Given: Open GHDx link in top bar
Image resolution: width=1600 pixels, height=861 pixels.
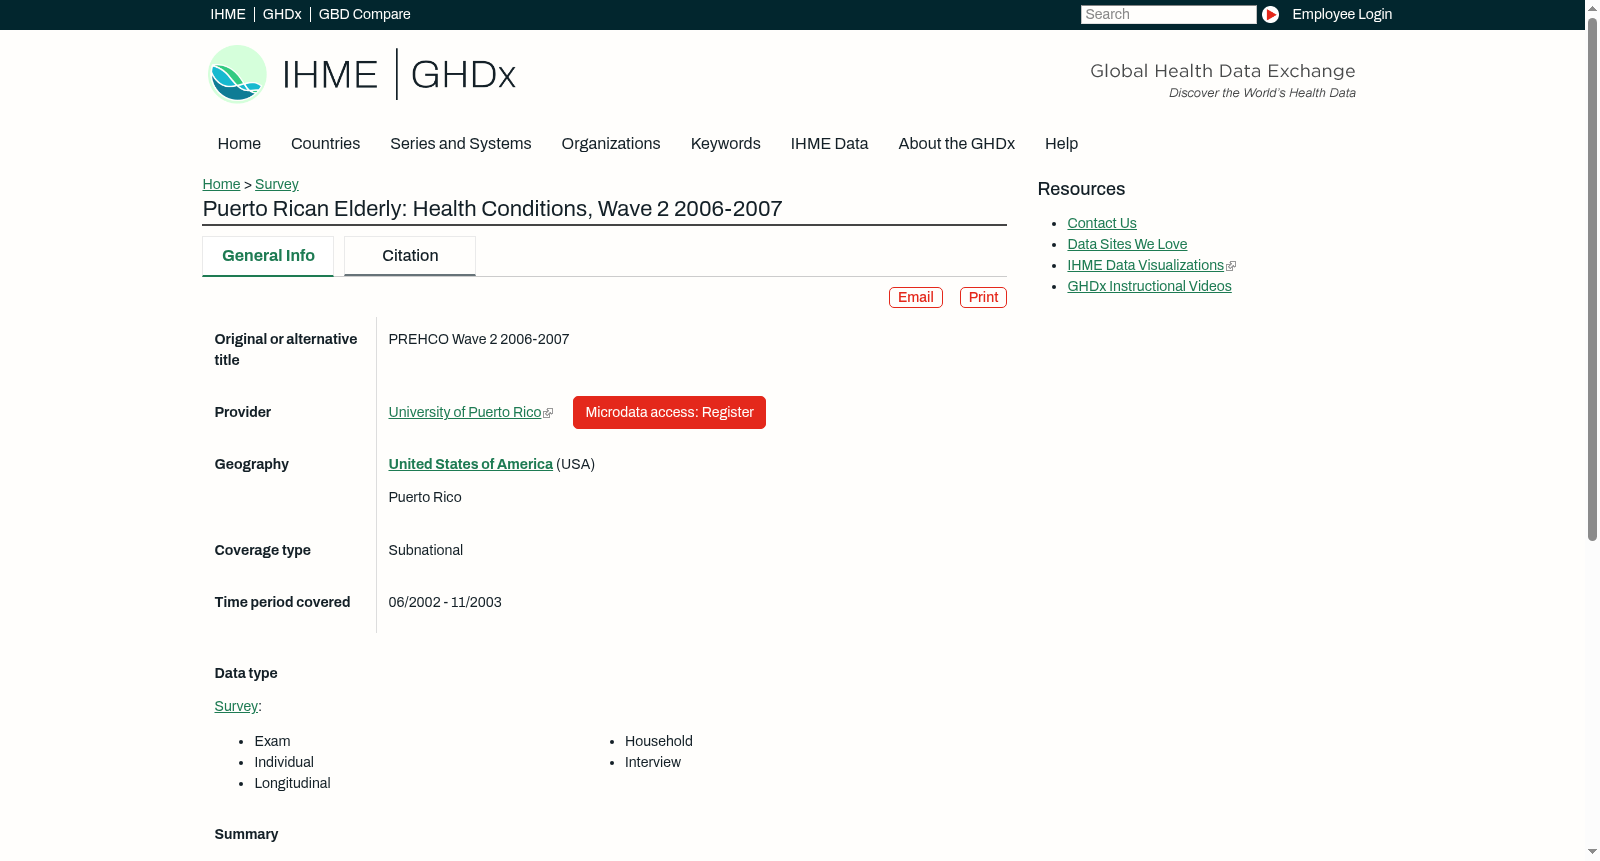Looking at the screenshot, I should [x=282, y=14].
